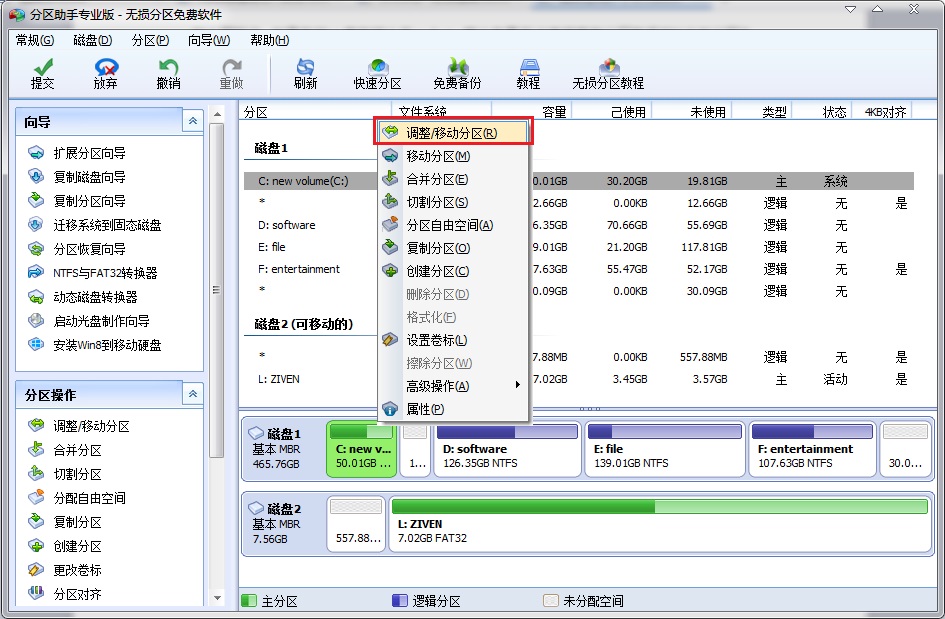Select 分配自由空间 in sidebar
The height and width of the screenshot is (619, 945).
[77, 498]
